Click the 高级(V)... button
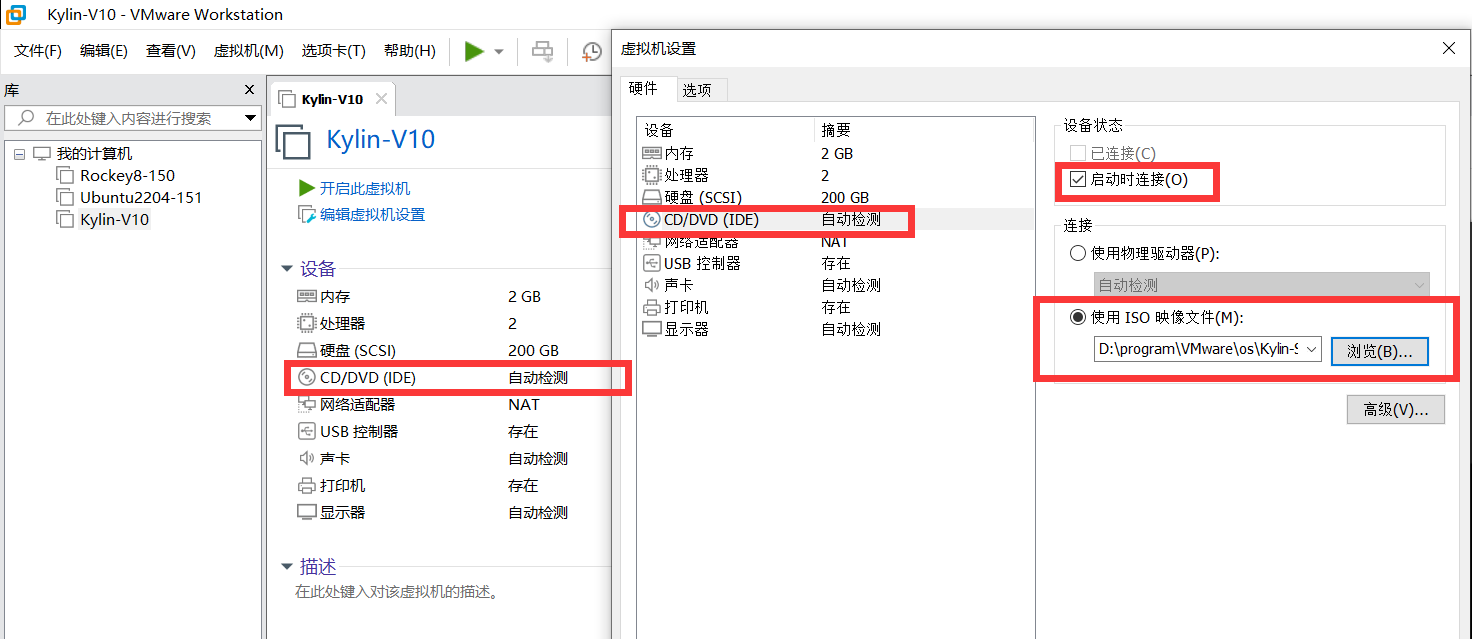1472x639 pixels. (x=1396, y=409)
